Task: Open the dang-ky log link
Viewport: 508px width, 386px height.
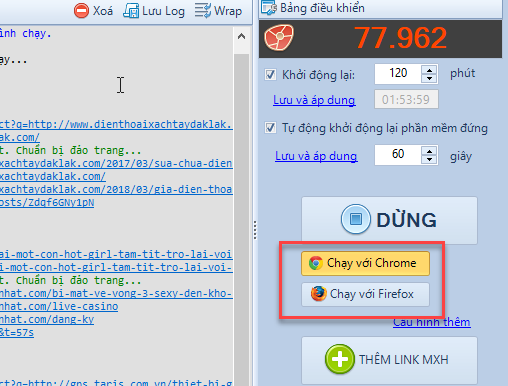Action: (x=47, y=319)
